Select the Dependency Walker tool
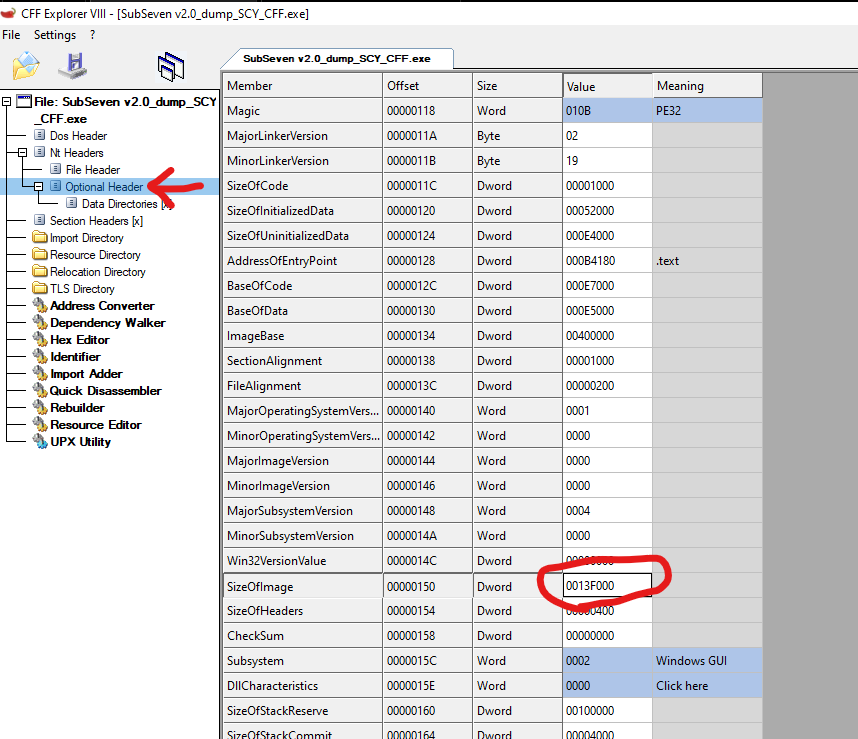The height and width of the screenshot is (739, 858). click(107, 323)
